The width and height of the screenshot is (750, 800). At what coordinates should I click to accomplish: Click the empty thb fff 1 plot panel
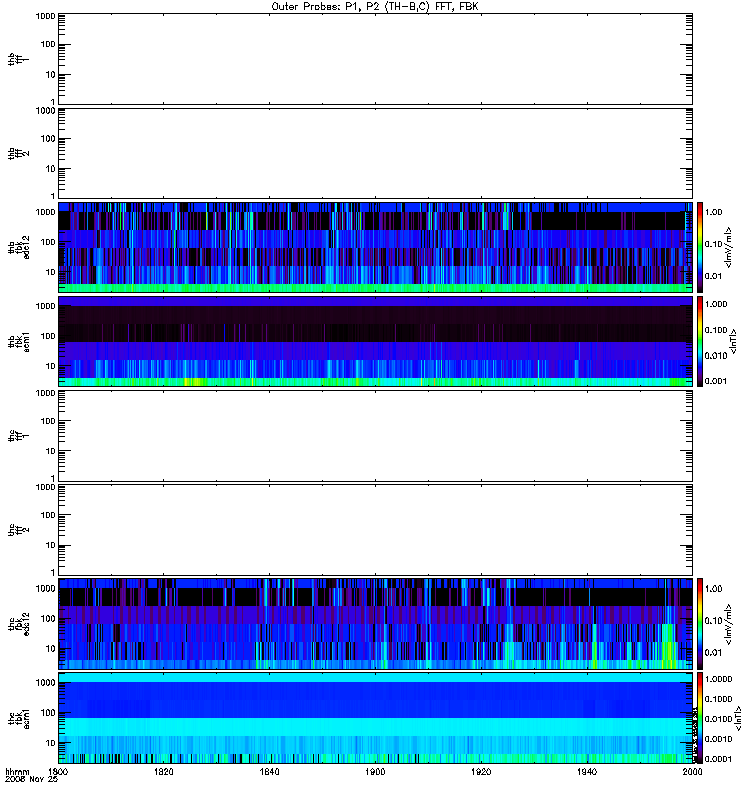375,59
